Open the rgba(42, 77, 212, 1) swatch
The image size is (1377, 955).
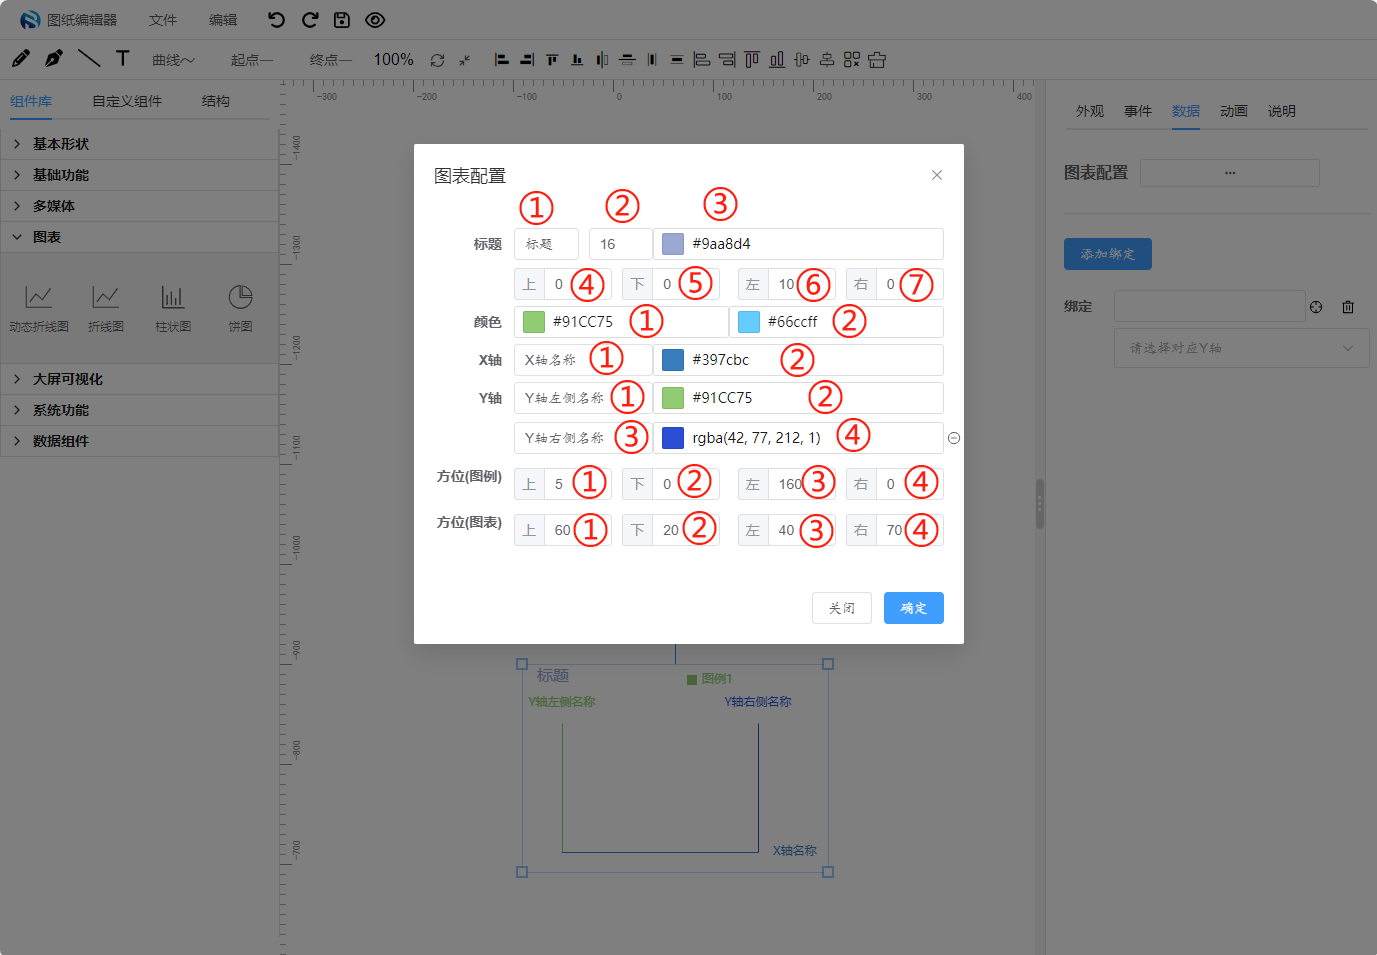(x=673, y=438)
